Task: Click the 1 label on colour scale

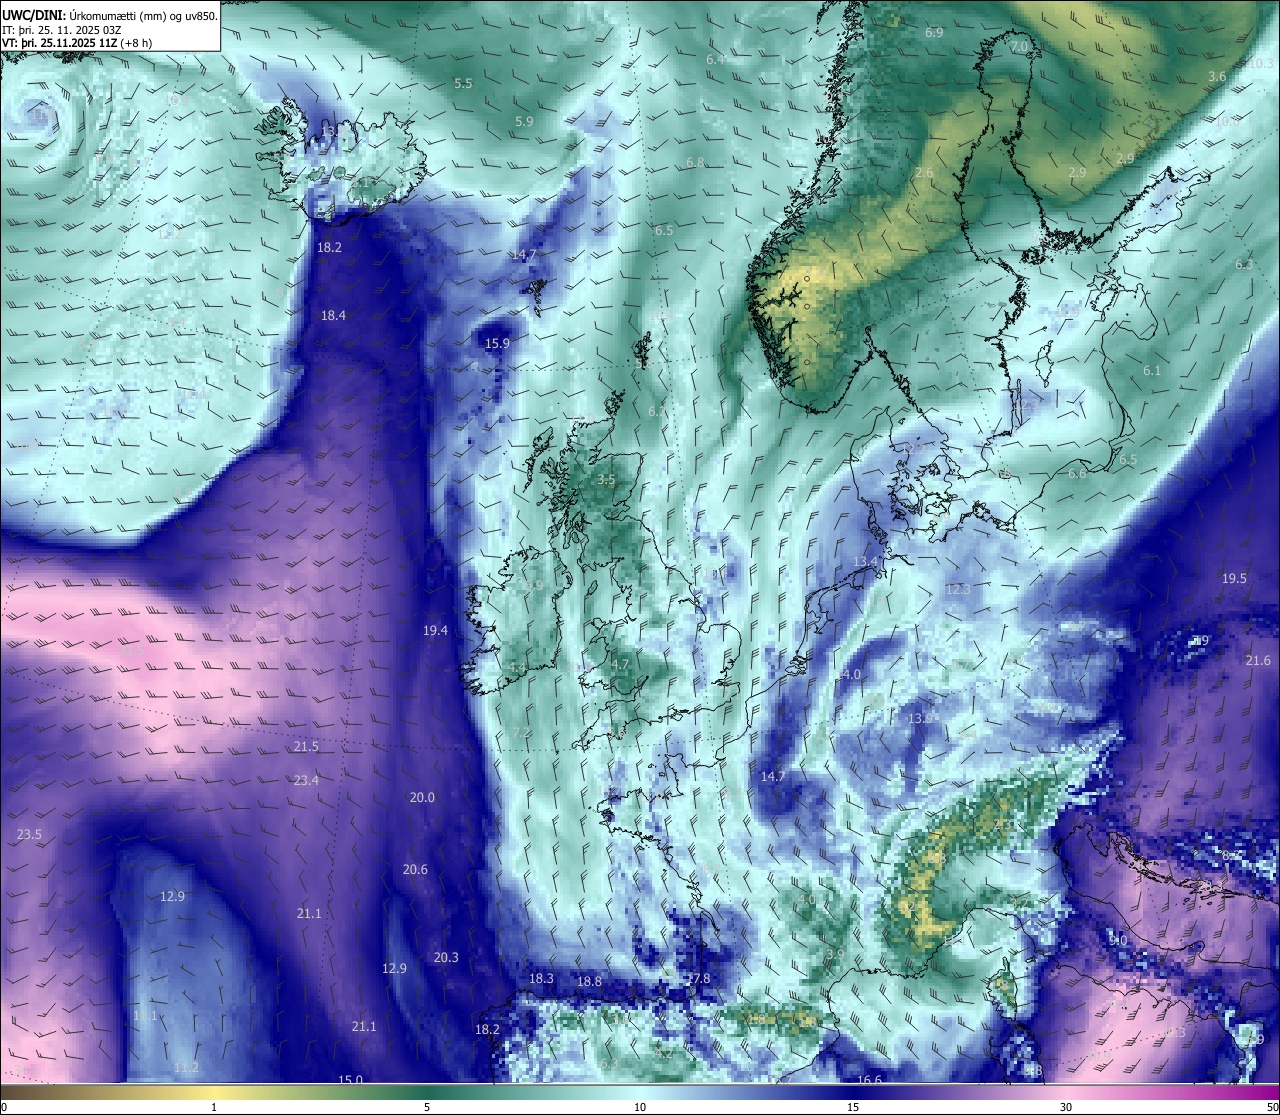Action: (x=214, y=1107)
